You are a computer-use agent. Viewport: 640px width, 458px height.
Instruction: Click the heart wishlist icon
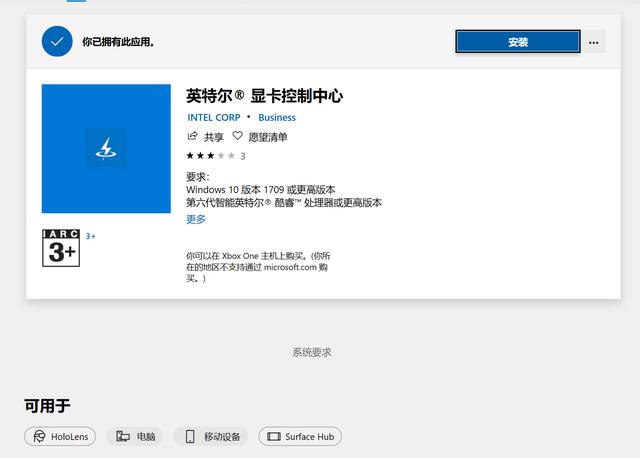pos(237,136)
